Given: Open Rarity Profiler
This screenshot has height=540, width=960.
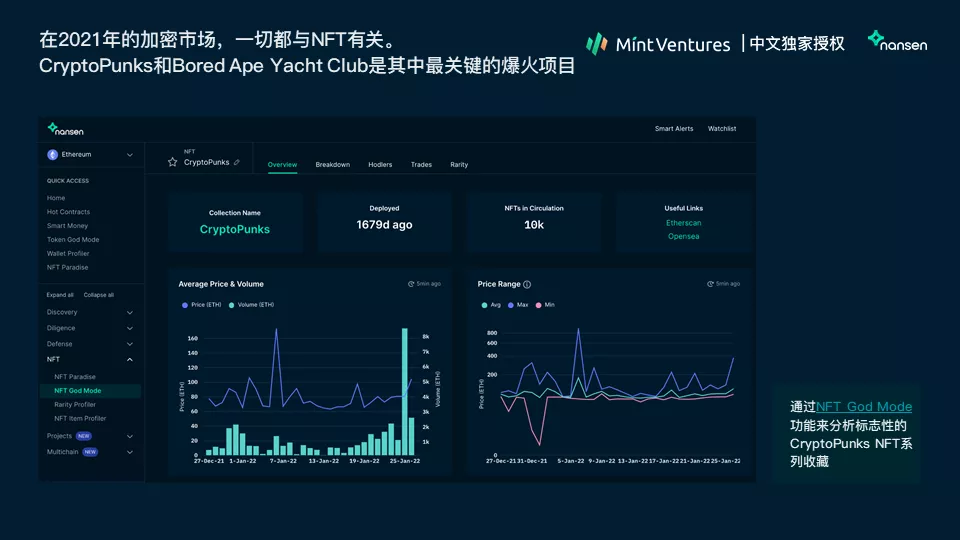Looking at the screenshot, I should click(x=75, y=405).
